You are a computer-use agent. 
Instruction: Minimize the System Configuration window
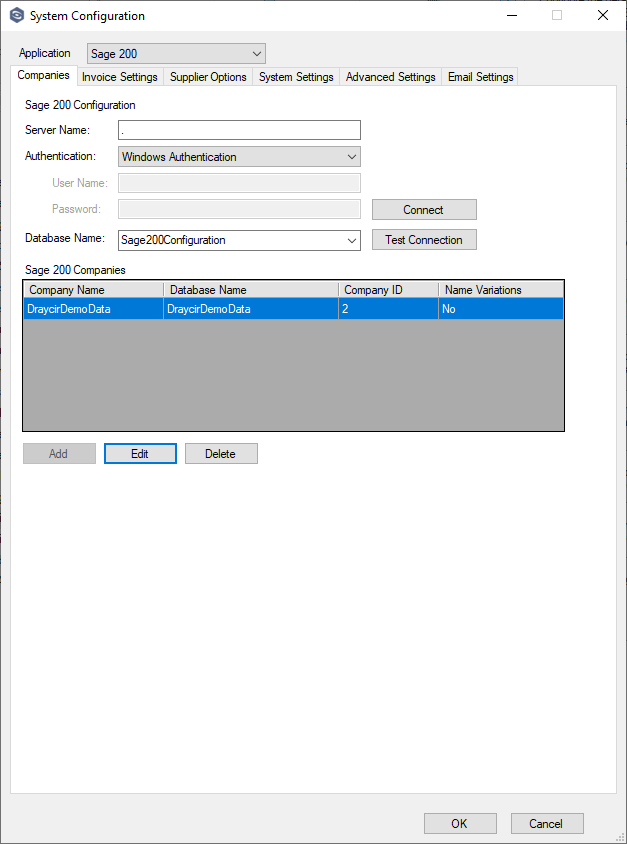coord(512,16)
